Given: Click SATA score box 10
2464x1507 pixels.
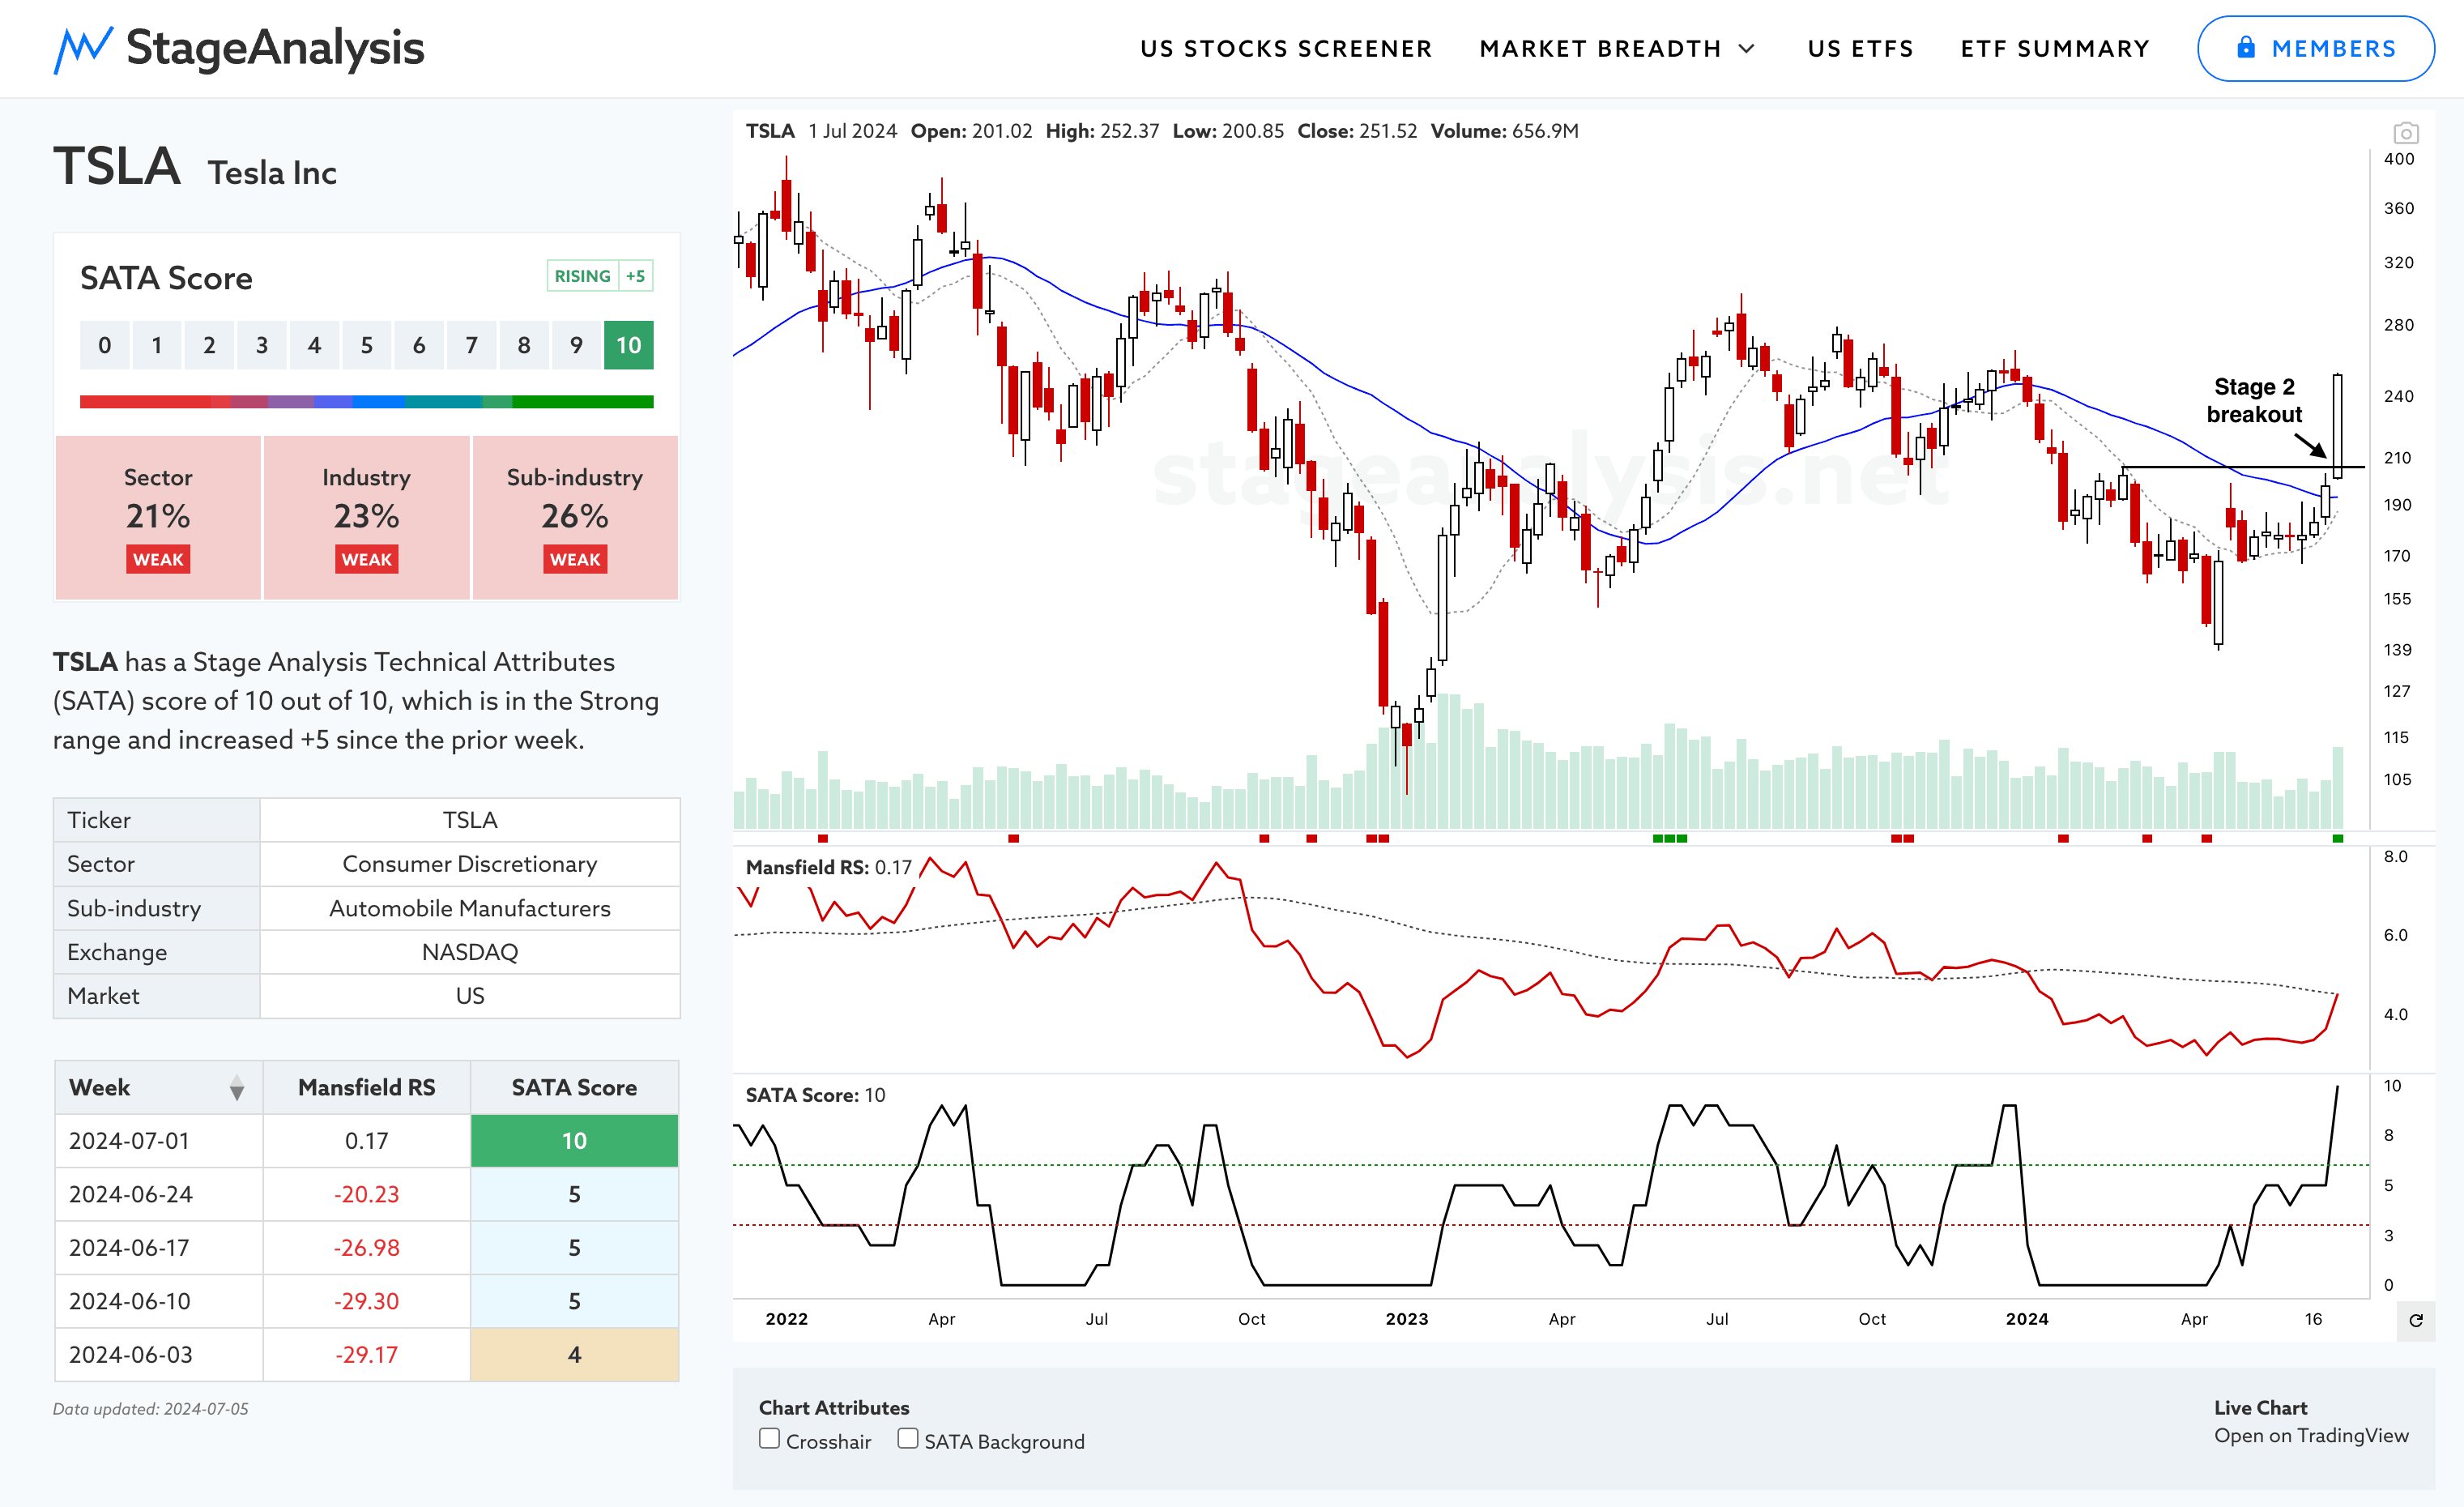Looking at the screenshot, I should coord(628,345).
